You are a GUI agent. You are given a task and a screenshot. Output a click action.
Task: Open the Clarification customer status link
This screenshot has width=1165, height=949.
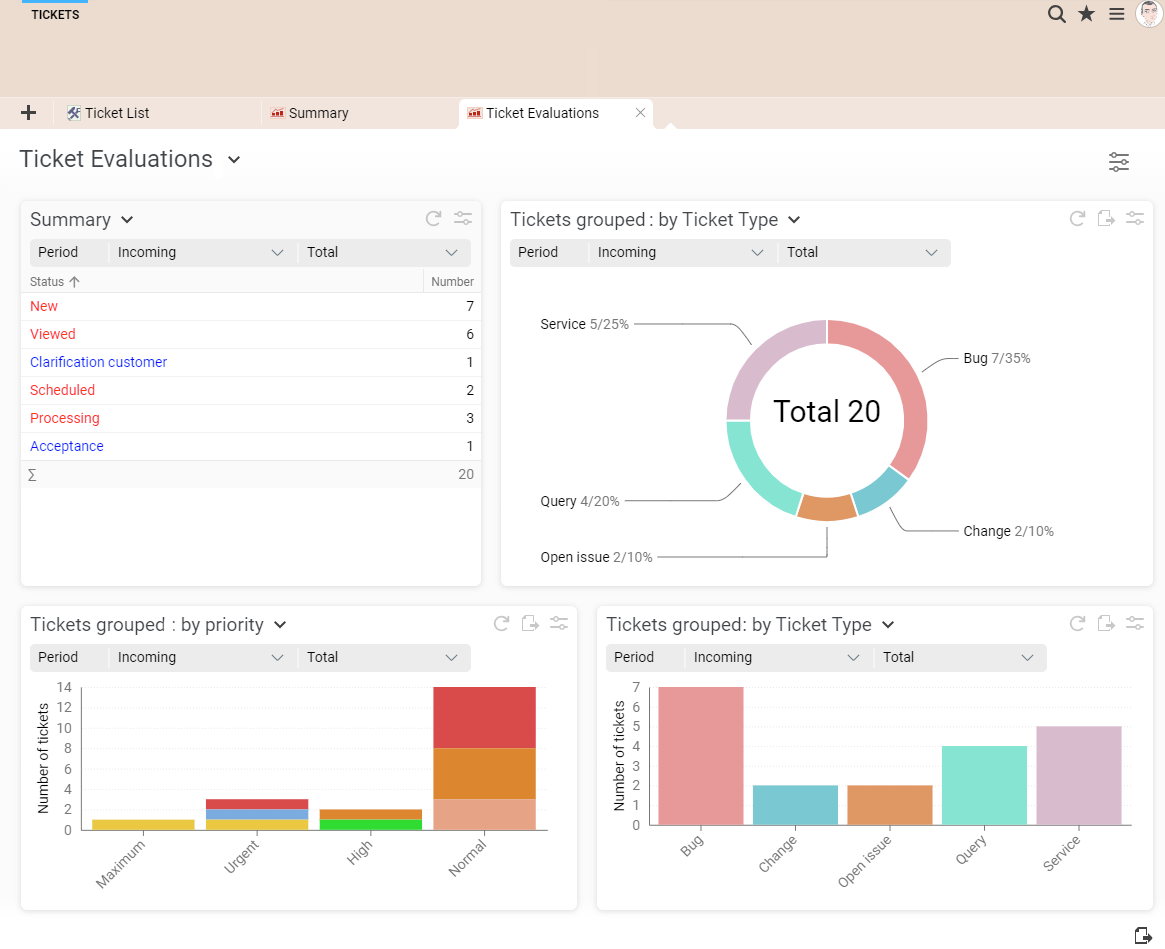(98, 362)
